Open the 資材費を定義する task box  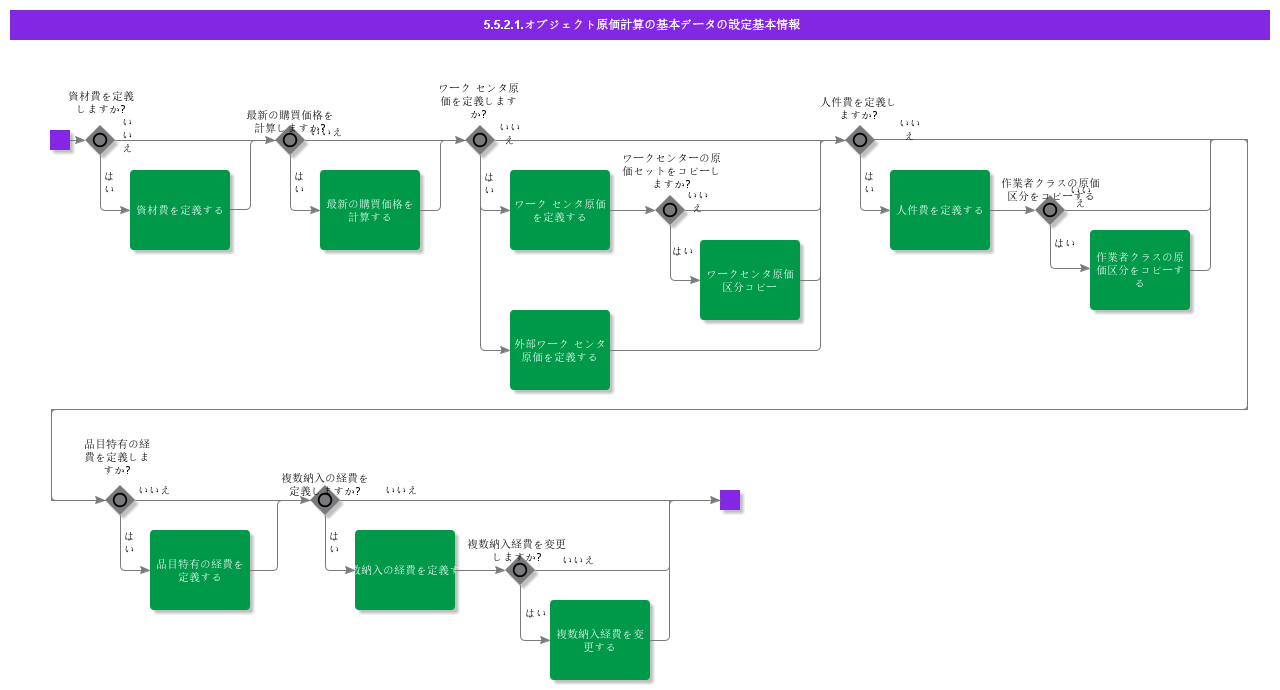(180, 210)
